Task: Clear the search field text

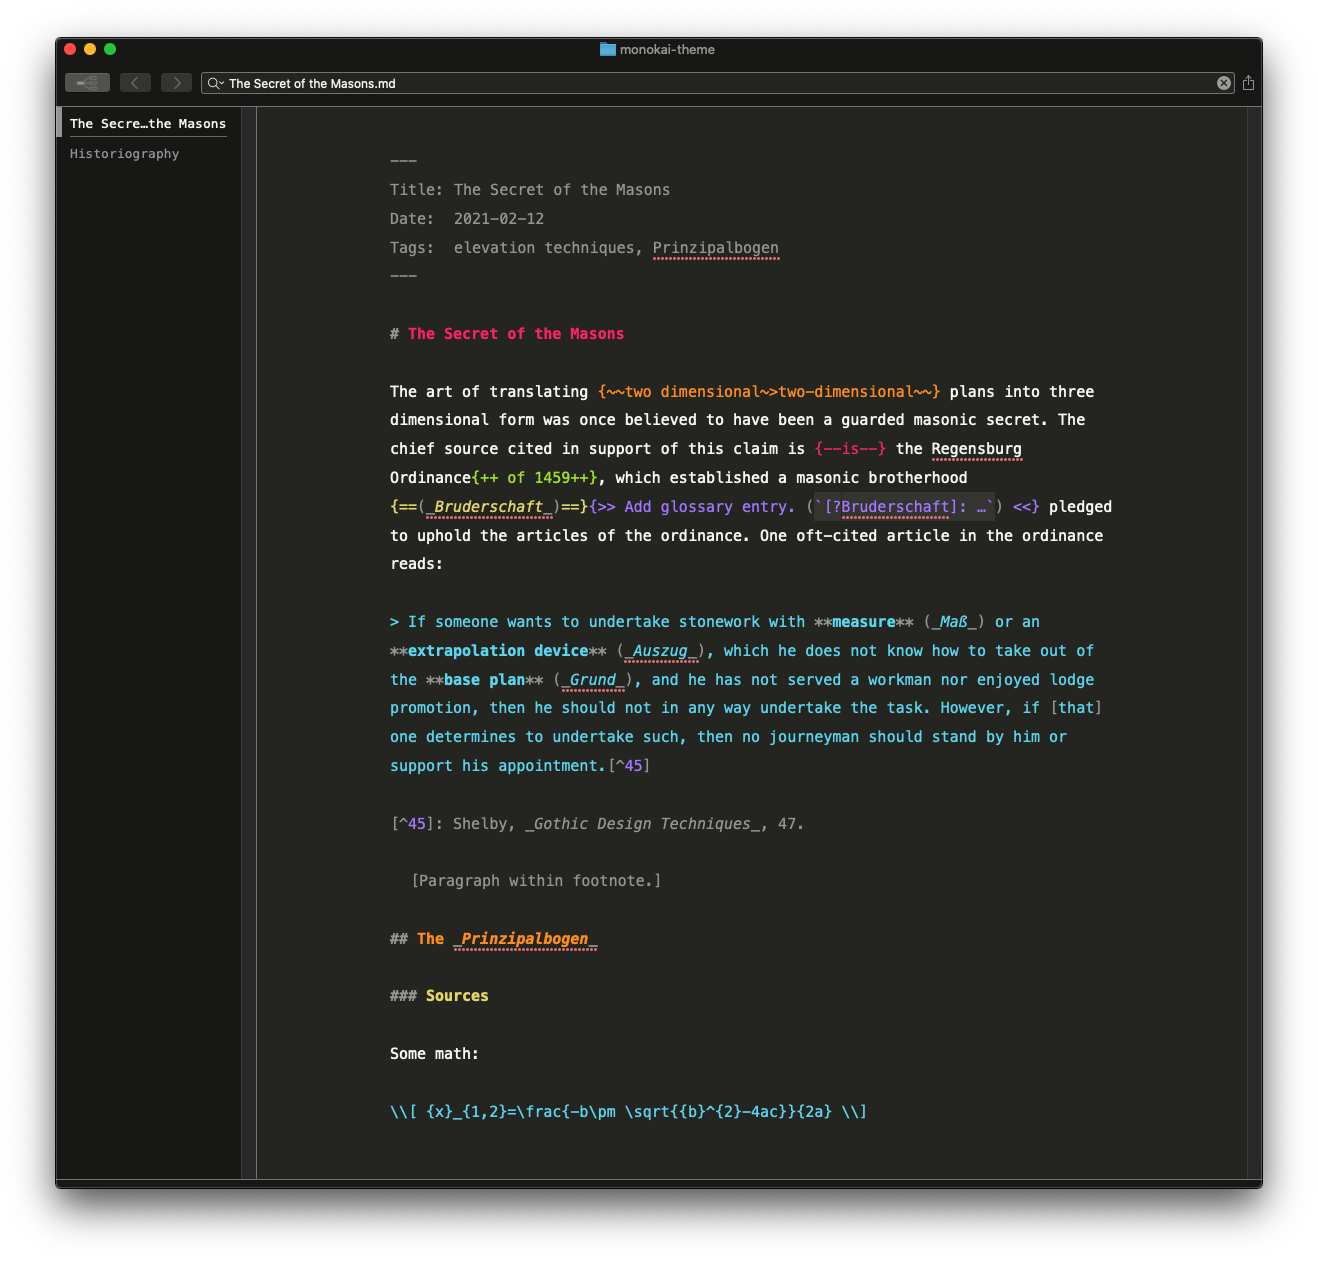Action: click(x=1223, y=83)
